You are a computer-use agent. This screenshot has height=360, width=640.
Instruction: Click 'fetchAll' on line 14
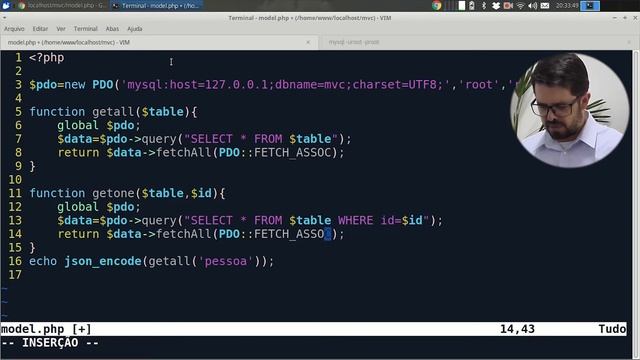pos(183,234)
